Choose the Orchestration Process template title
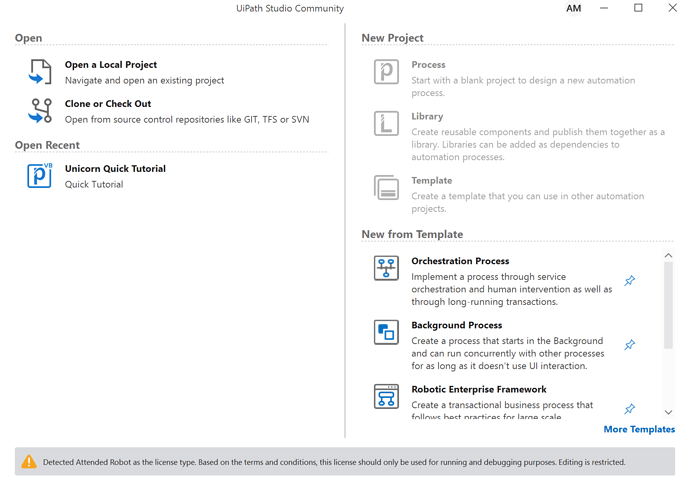 coord(460,261)
